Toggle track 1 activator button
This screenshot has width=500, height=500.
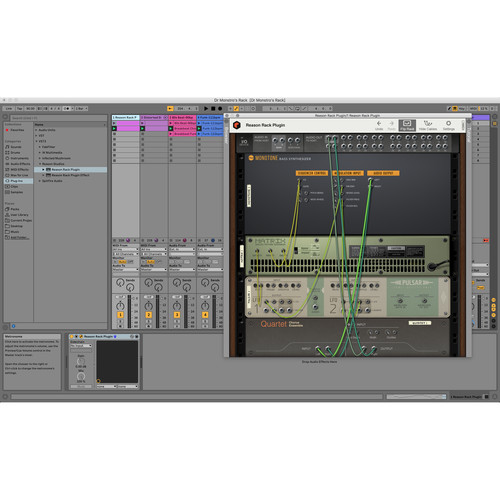click(x=120, y=315)
